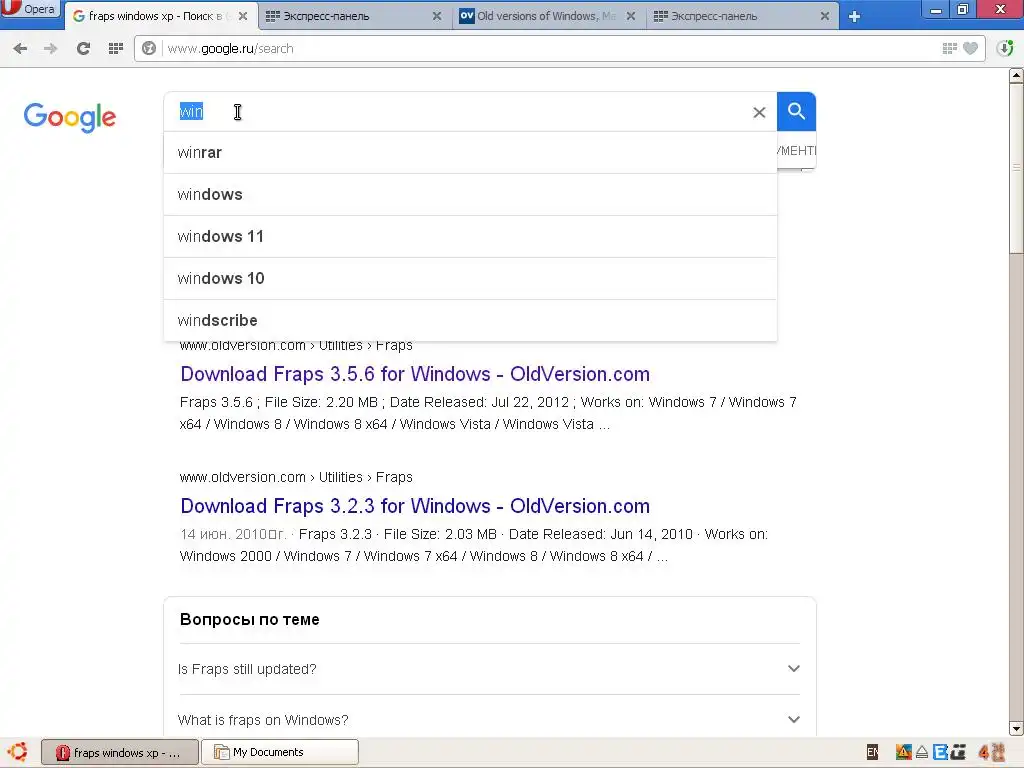Clear the search box with X

click(759, 112)
